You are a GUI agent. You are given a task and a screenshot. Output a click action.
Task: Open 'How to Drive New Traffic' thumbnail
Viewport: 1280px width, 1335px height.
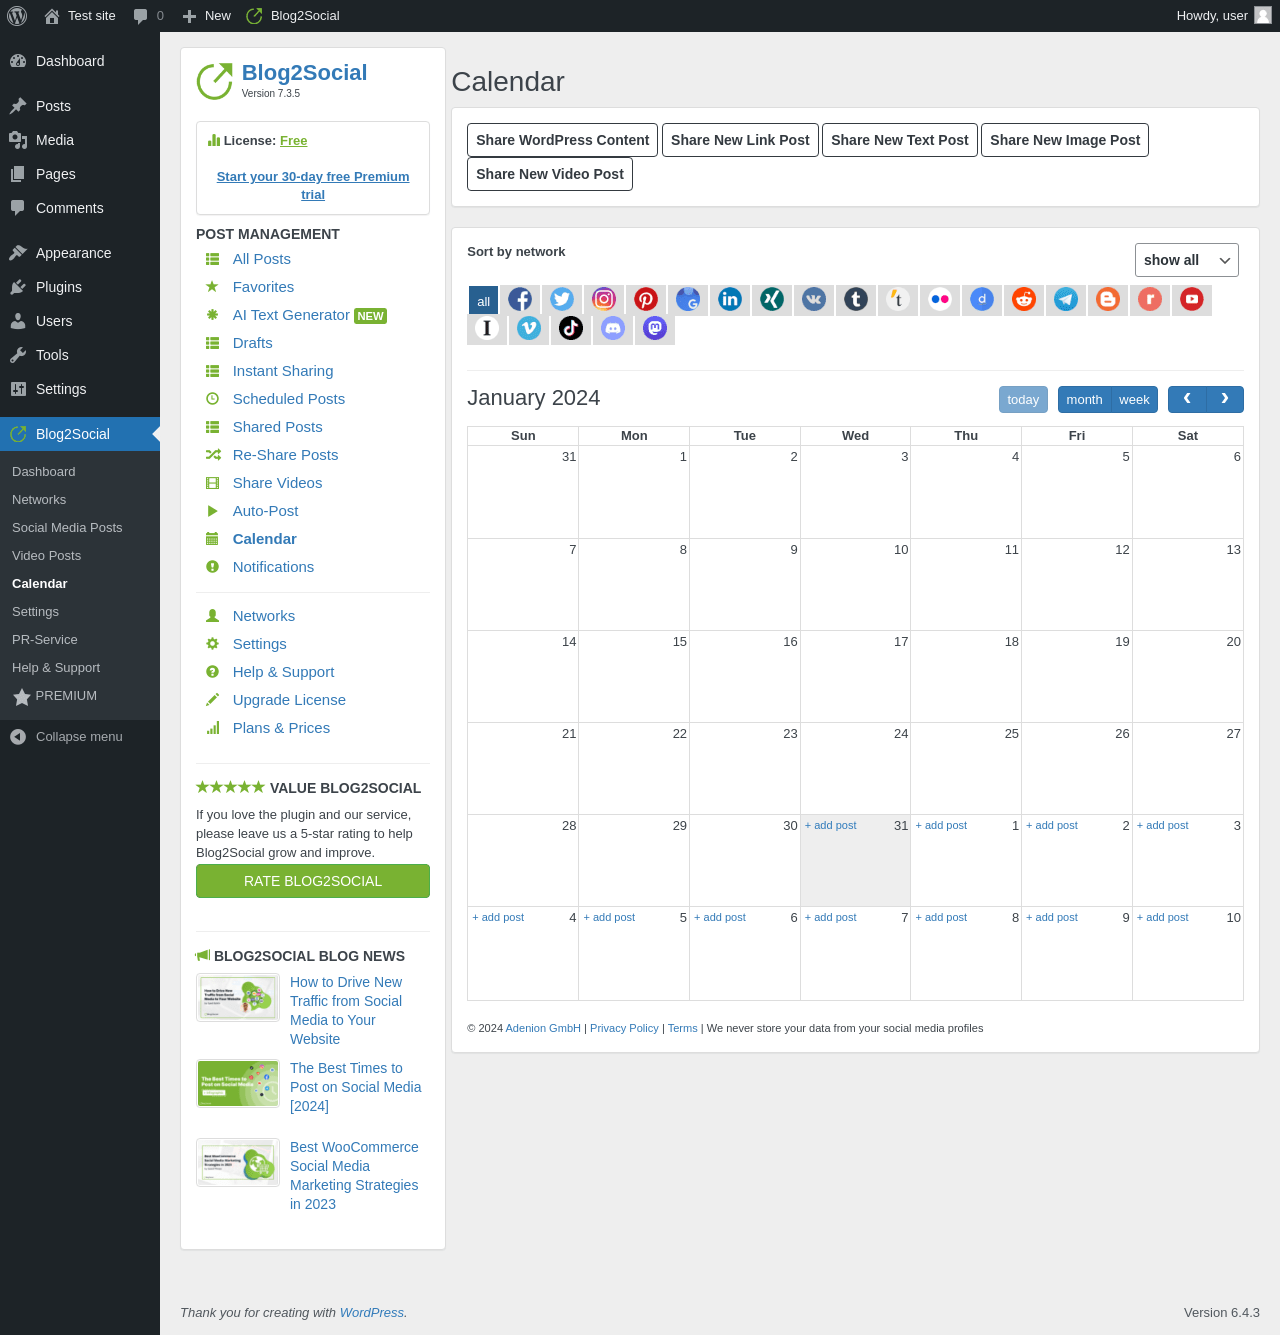pos(238,997)
